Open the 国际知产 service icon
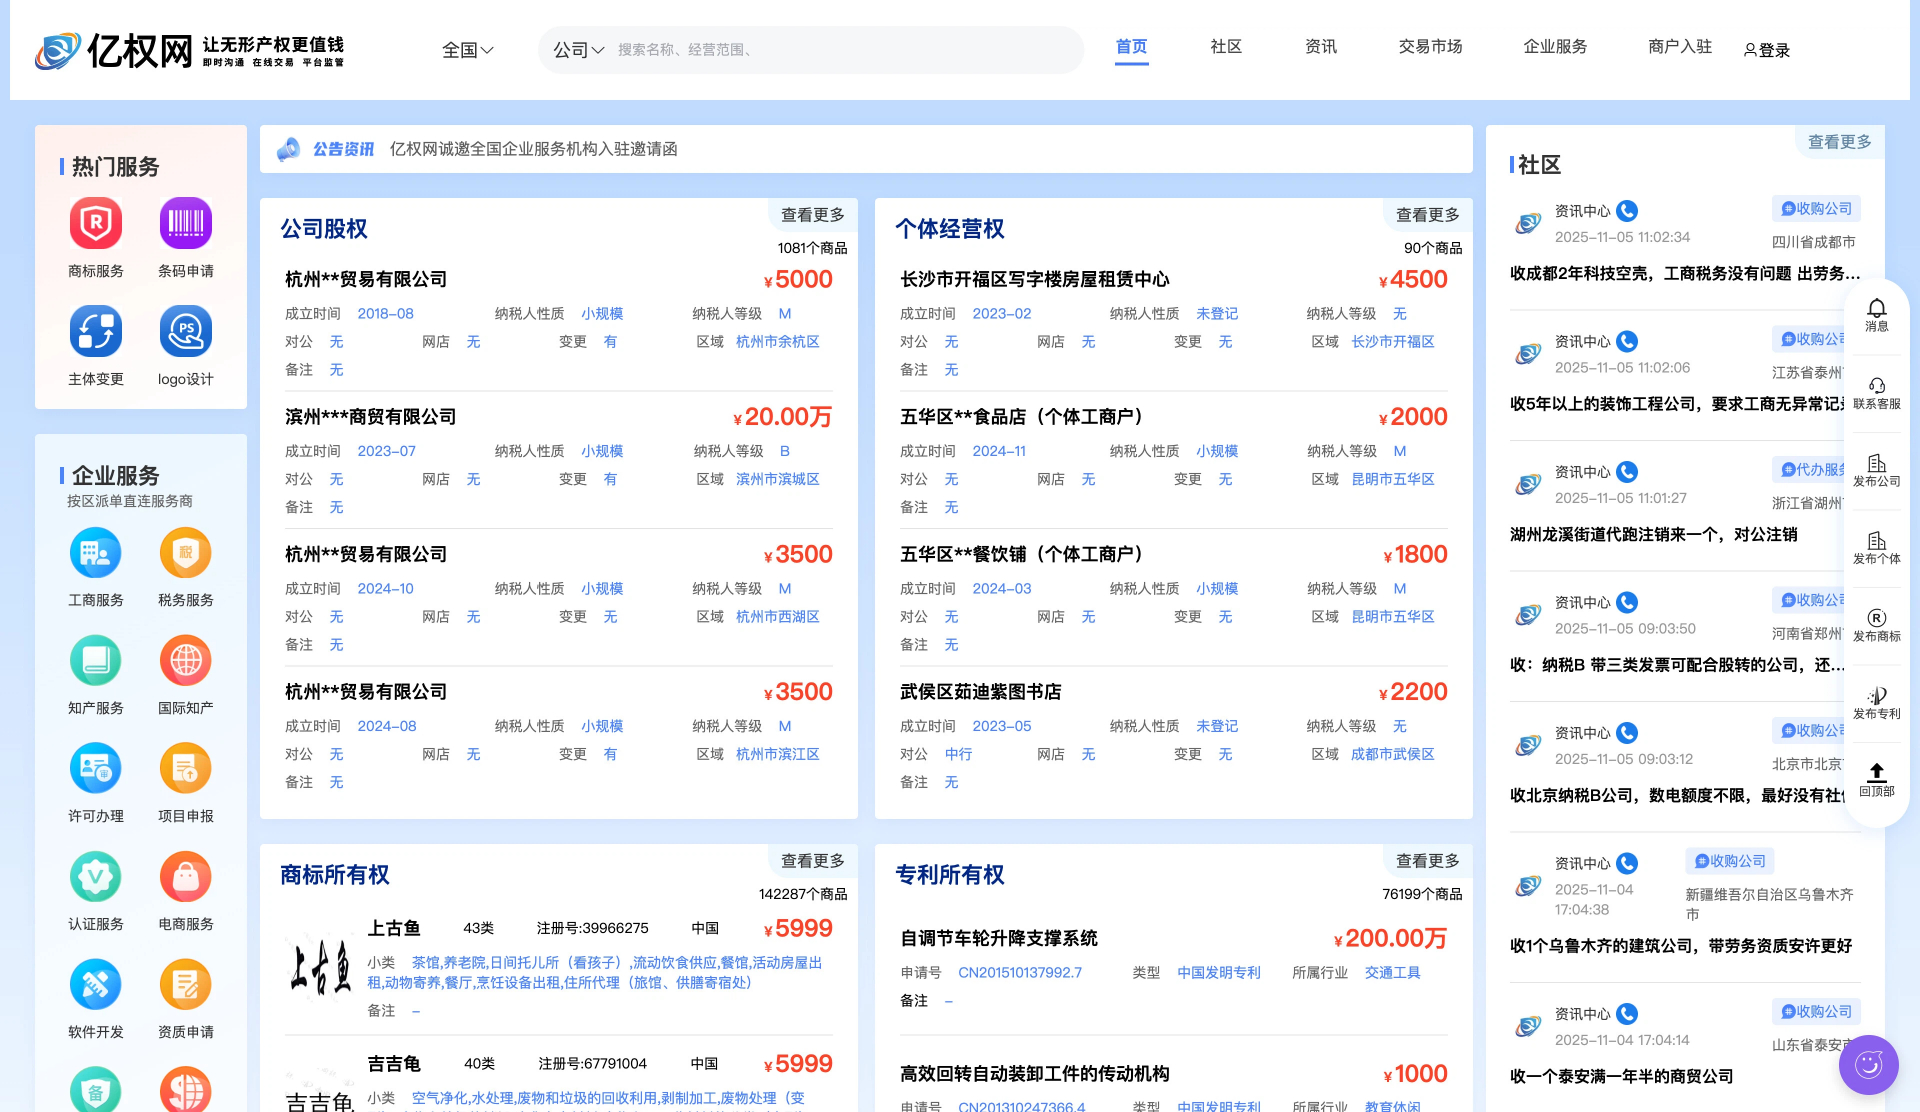The image size is (1920, 1112). pos(185,661)
